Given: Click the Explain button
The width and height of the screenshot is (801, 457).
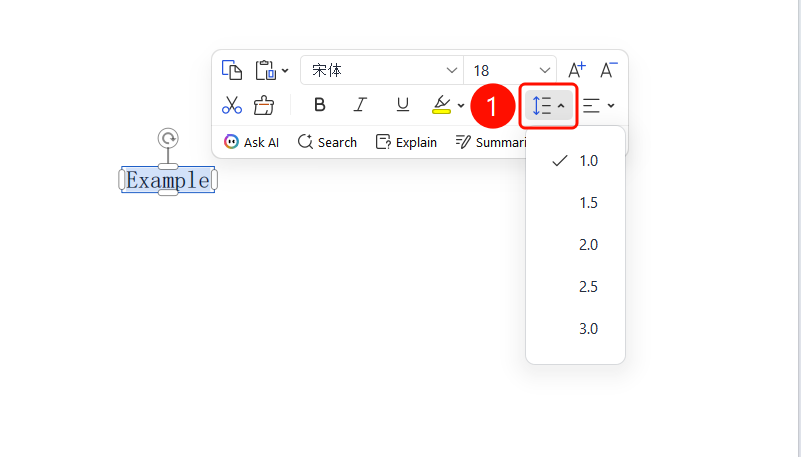Looking at the screenshot, I should click(406, 142).
